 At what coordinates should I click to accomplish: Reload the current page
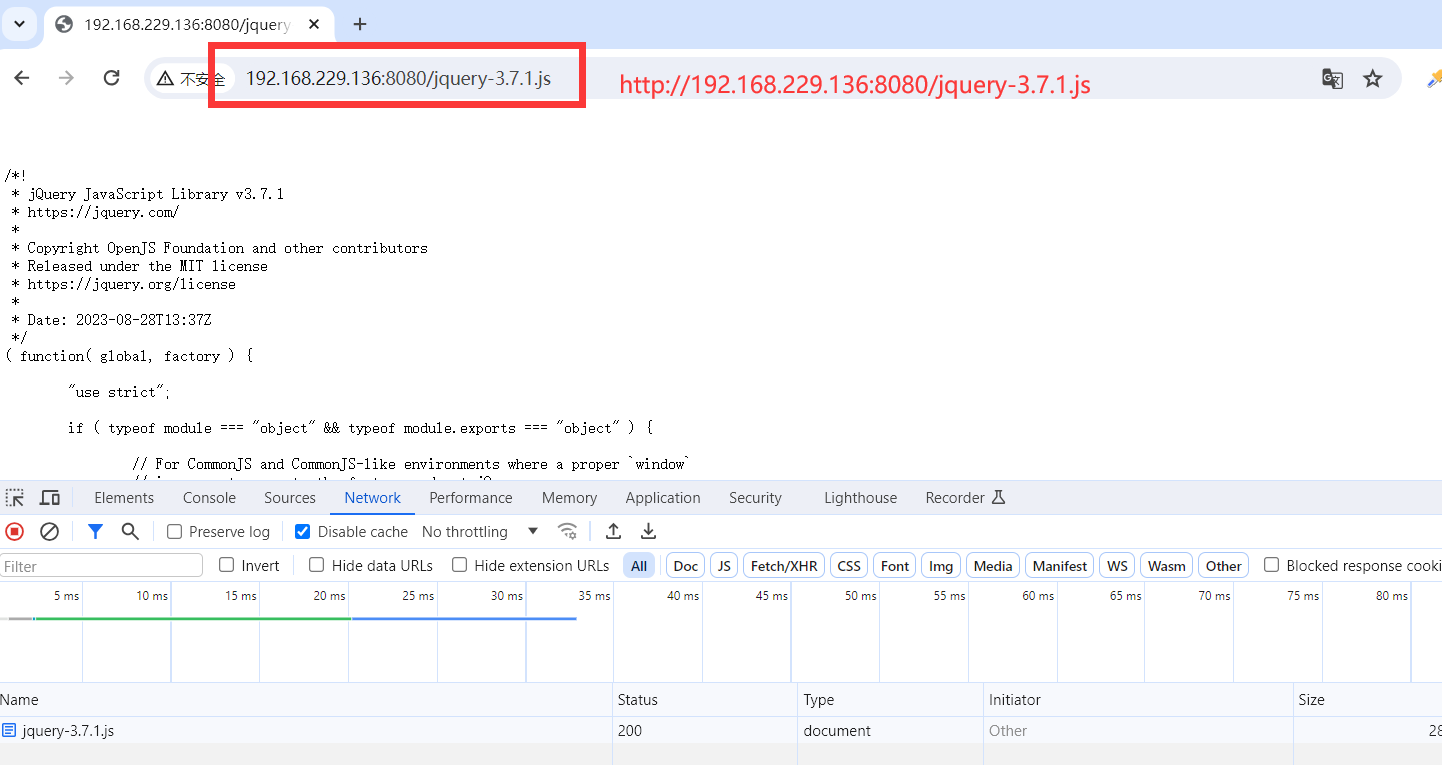[x=111, y=78]
